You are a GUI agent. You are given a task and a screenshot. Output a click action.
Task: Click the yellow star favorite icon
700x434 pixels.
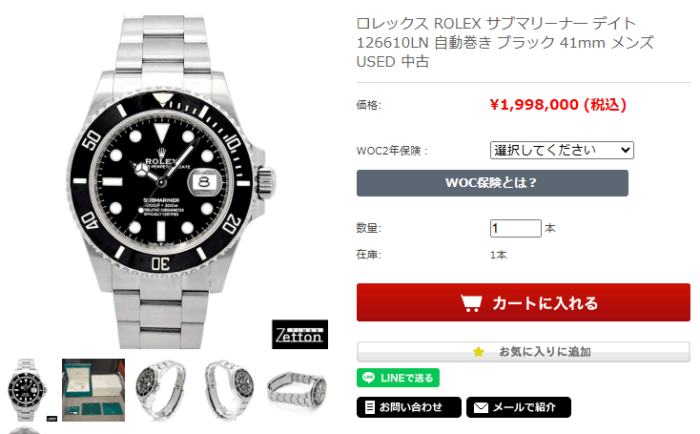point(479,352)
